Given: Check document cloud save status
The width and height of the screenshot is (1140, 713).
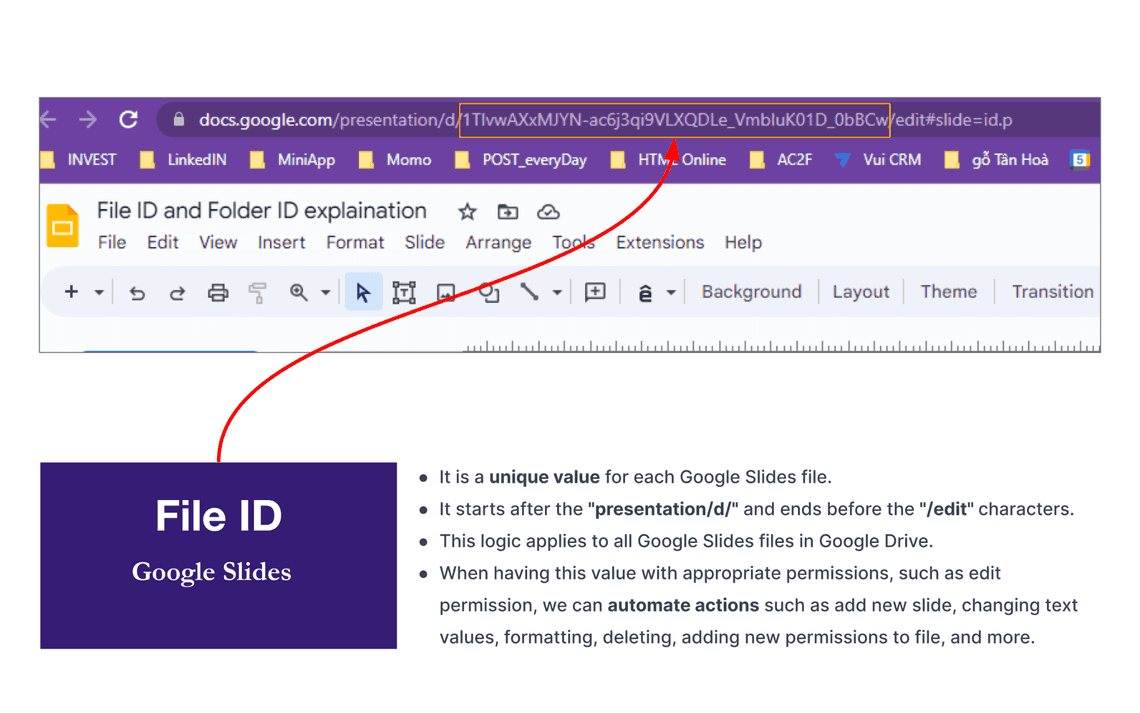Looking at the screenshot, I should click(x=549, y=211).
